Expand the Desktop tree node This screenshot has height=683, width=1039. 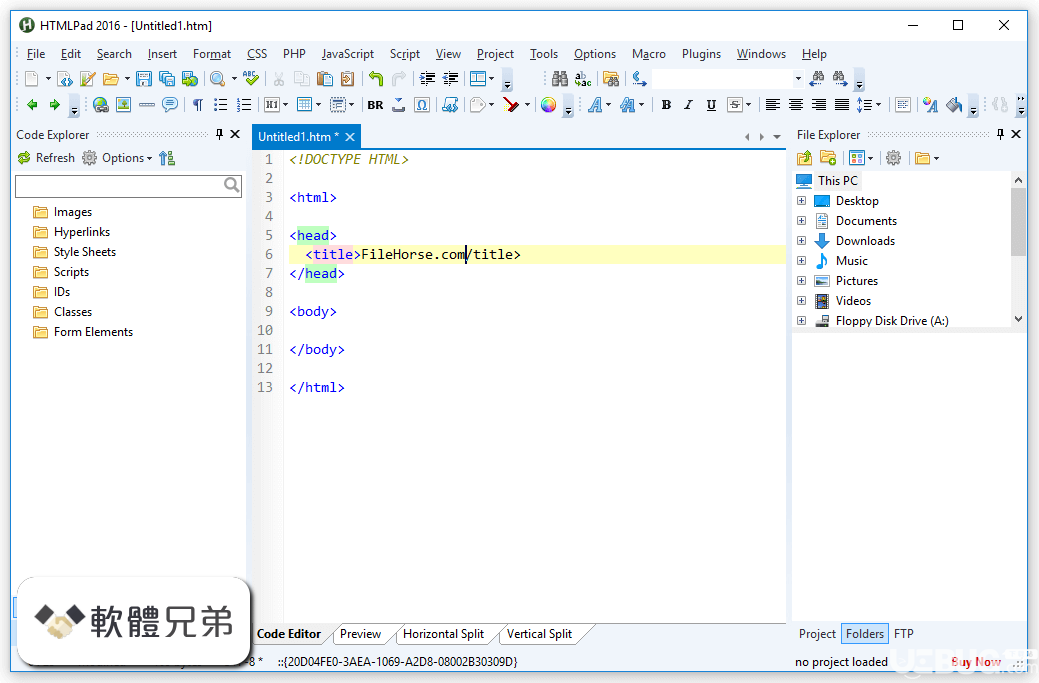801,201
